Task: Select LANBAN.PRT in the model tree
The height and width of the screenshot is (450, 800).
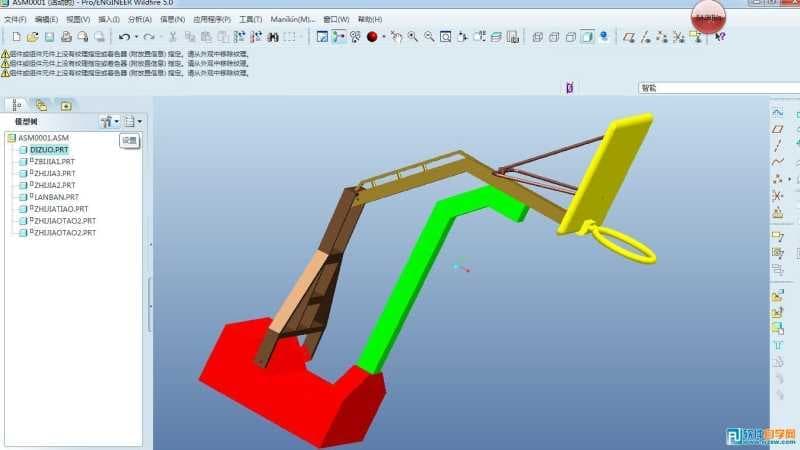Action: 56,196
